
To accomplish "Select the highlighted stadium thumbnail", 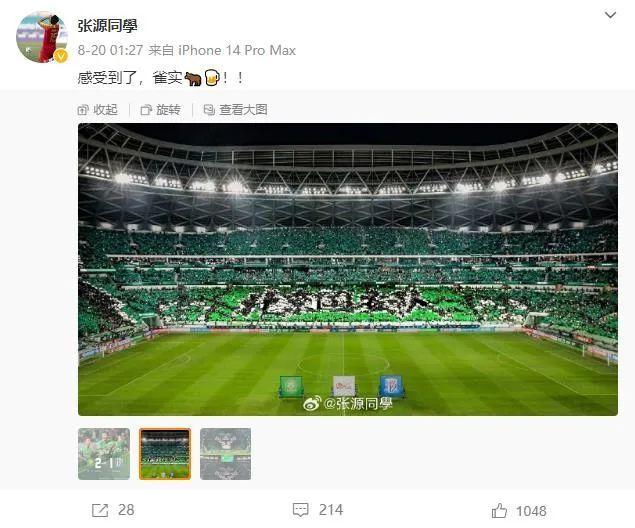I will point(165,454).
